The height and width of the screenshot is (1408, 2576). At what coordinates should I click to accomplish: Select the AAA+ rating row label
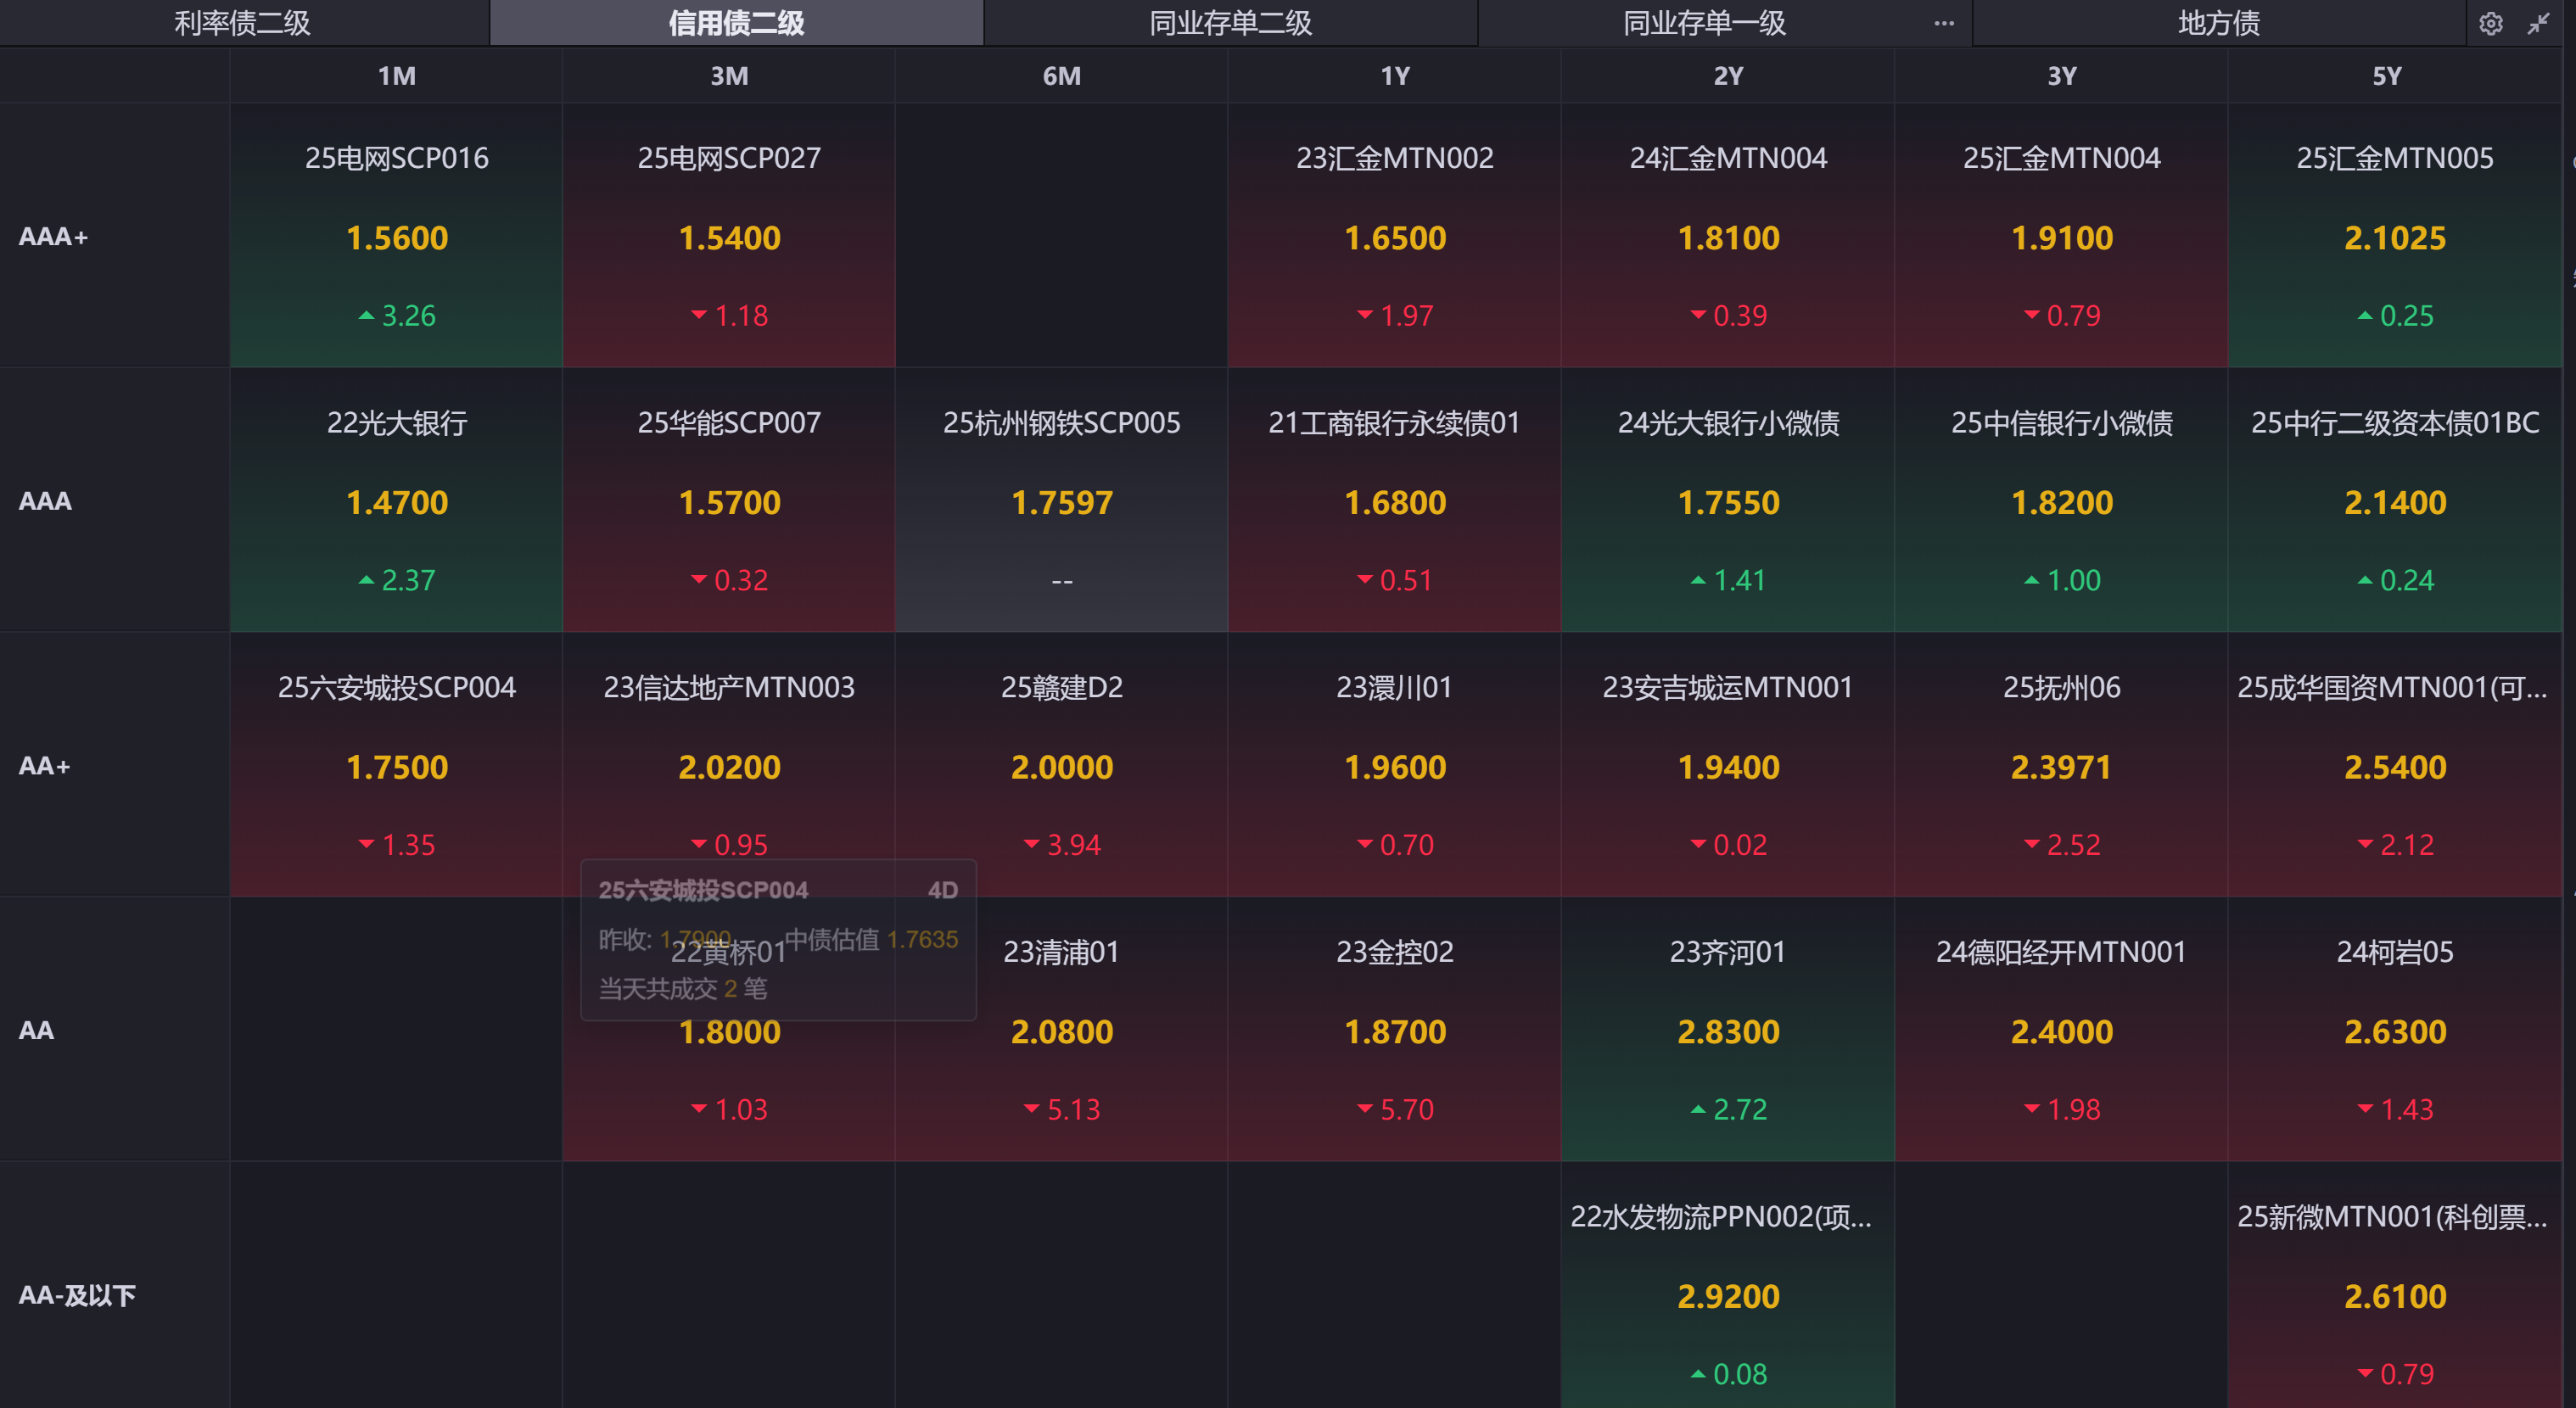[54, 237]
